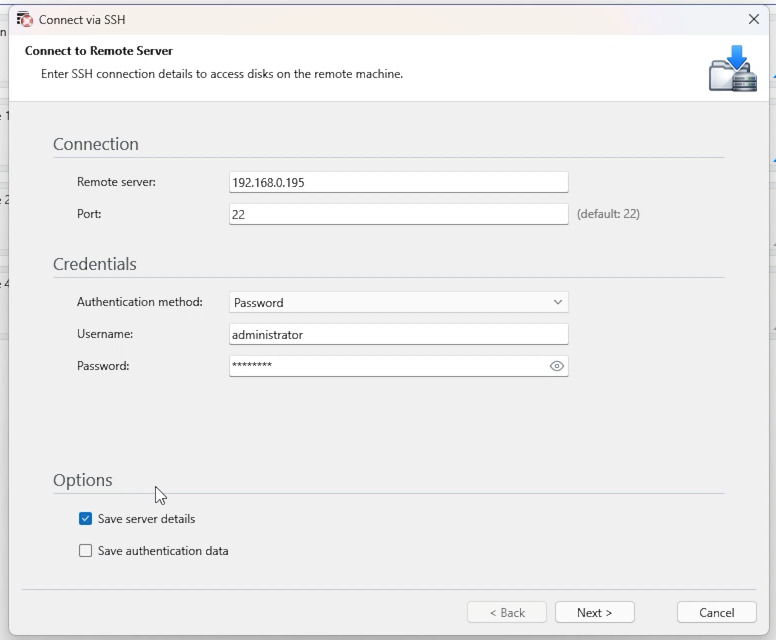Click the app icon in the title bar
Viewport: 776px width, 640px height.
pos(24,19)
